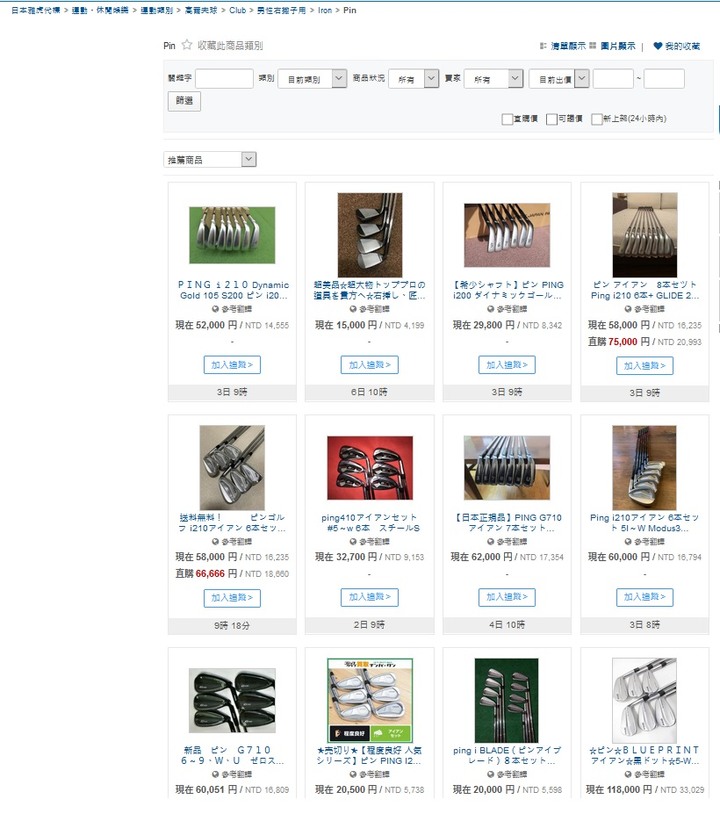Click the star icon to favorite the Pin category
Image resolution: width=720 pixels, height=821 pixels.
[x=186, y=45]
